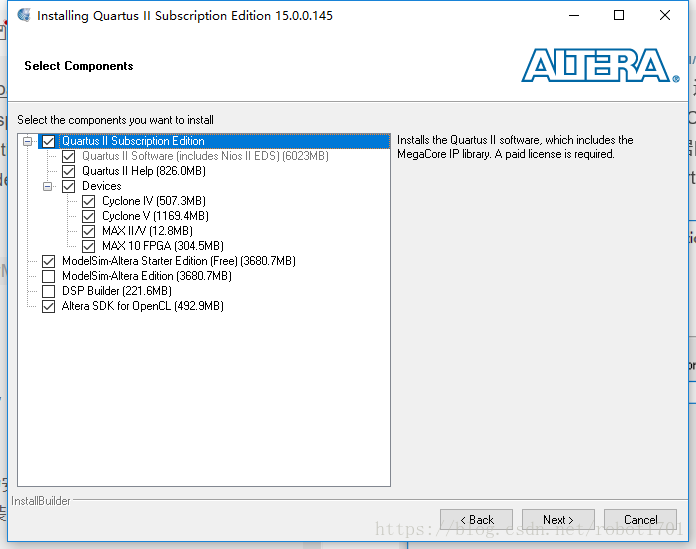The width and height of the screenshot is (696, 549).
Task: Select the Cyclone IV (507.3MB) label
Action: pos(154,201)
